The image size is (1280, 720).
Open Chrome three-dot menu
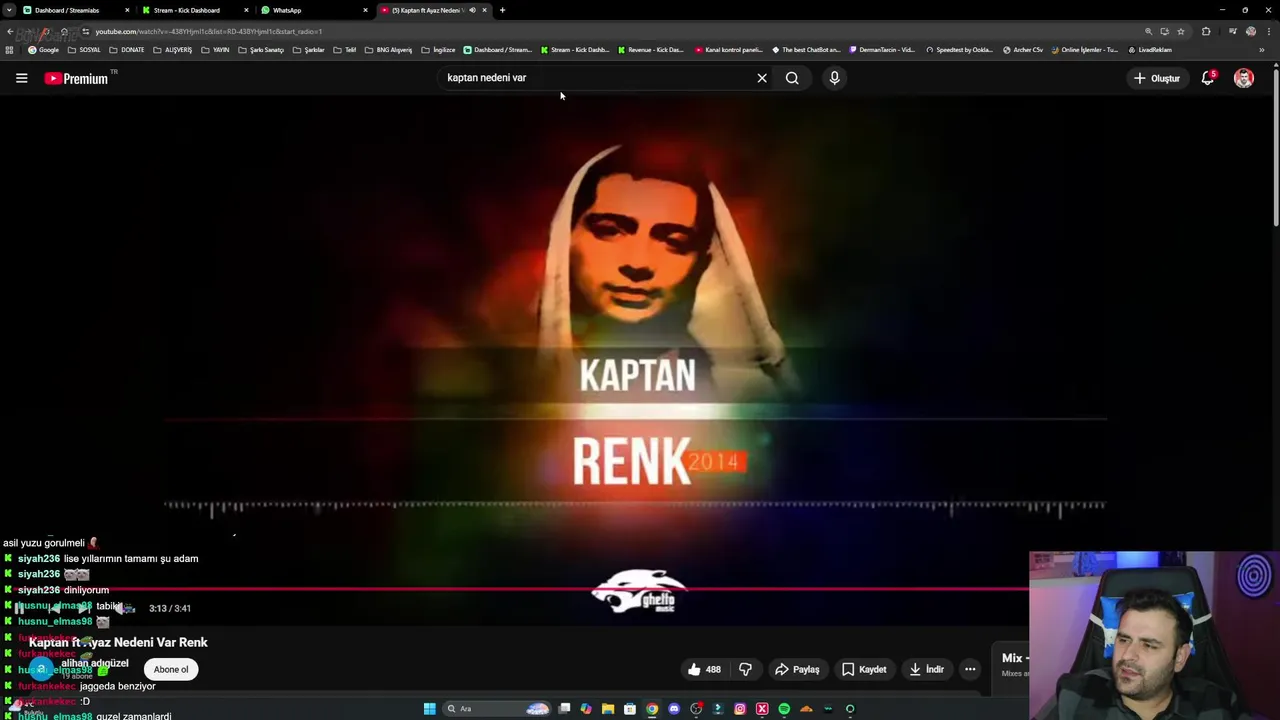click(x=1269, y=31)
